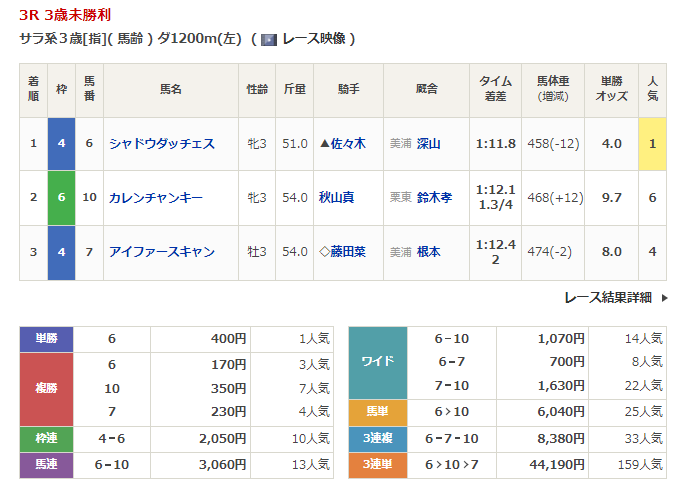
Task: Click the ◇ mark before 藤田菜
Action: coord(325,252)
